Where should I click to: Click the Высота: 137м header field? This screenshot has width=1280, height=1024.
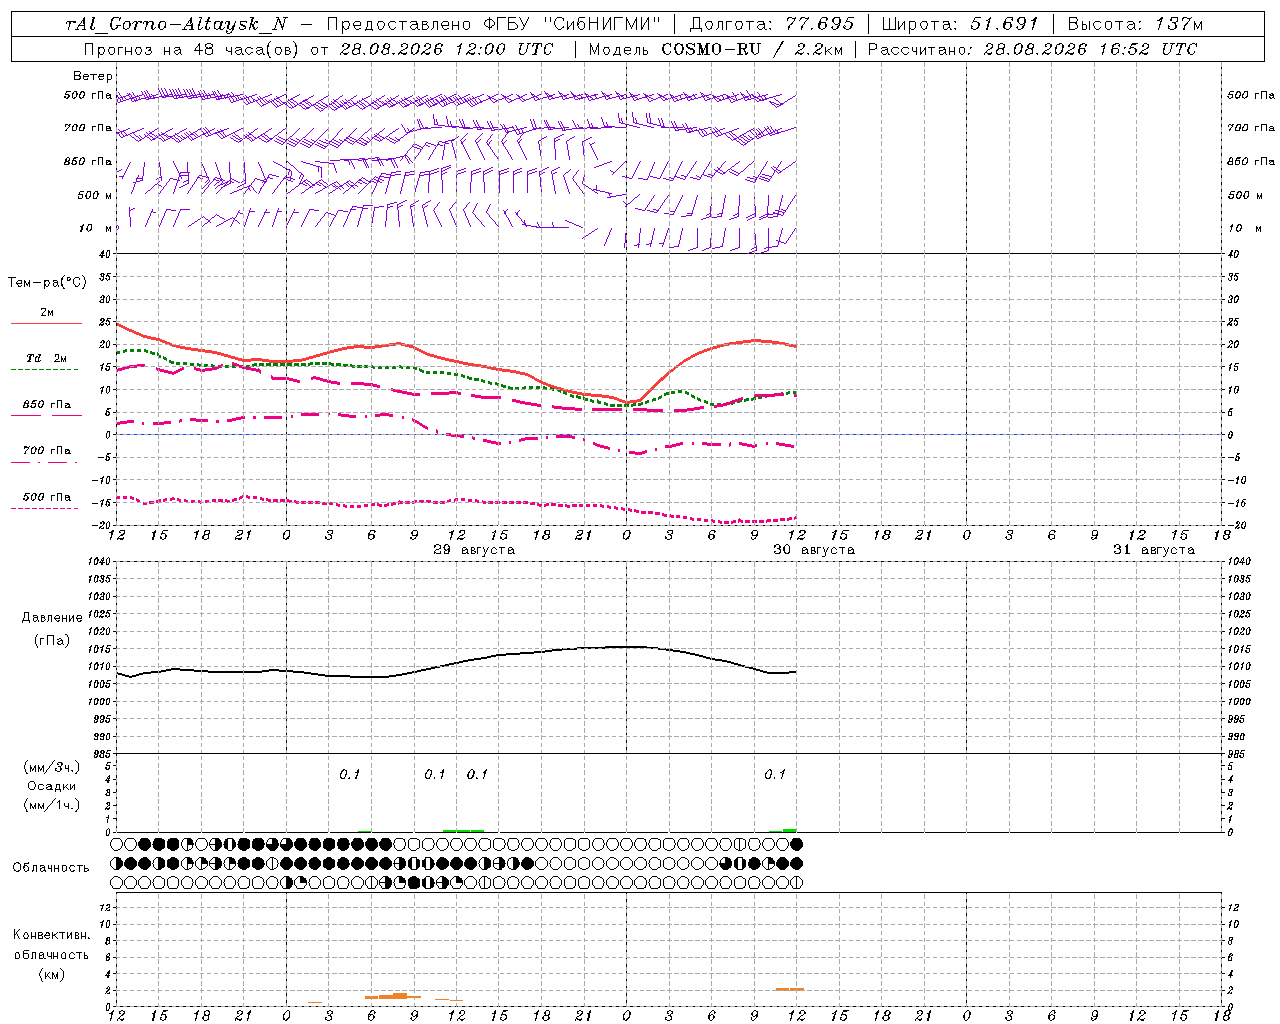pos(1135,24)
